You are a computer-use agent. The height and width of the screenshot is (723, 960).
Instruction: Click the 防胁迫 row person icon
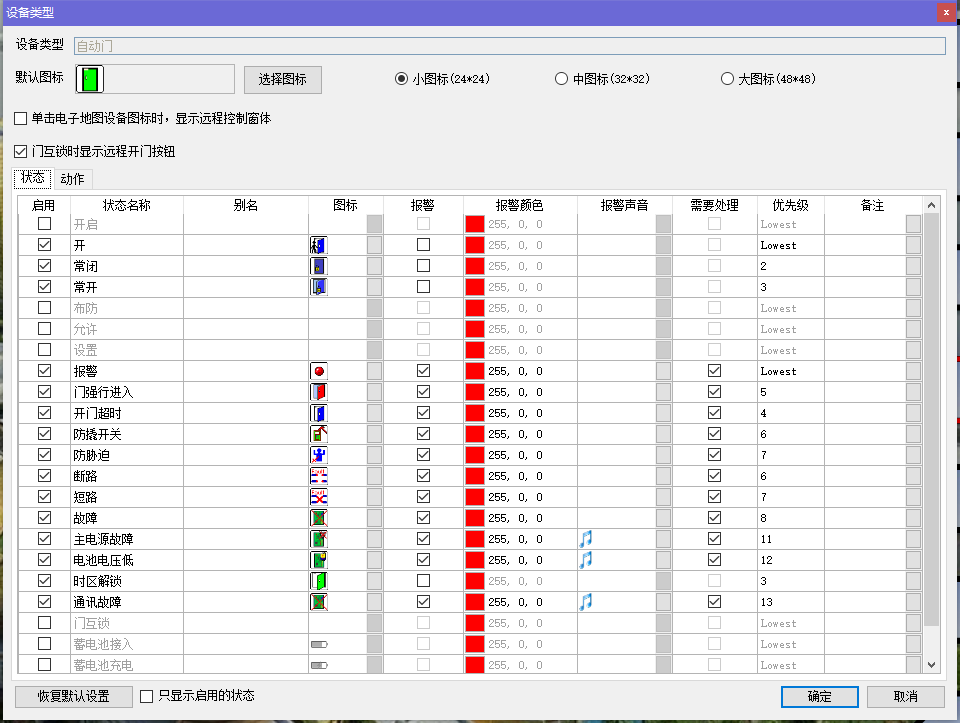click(x=319, y=455)
